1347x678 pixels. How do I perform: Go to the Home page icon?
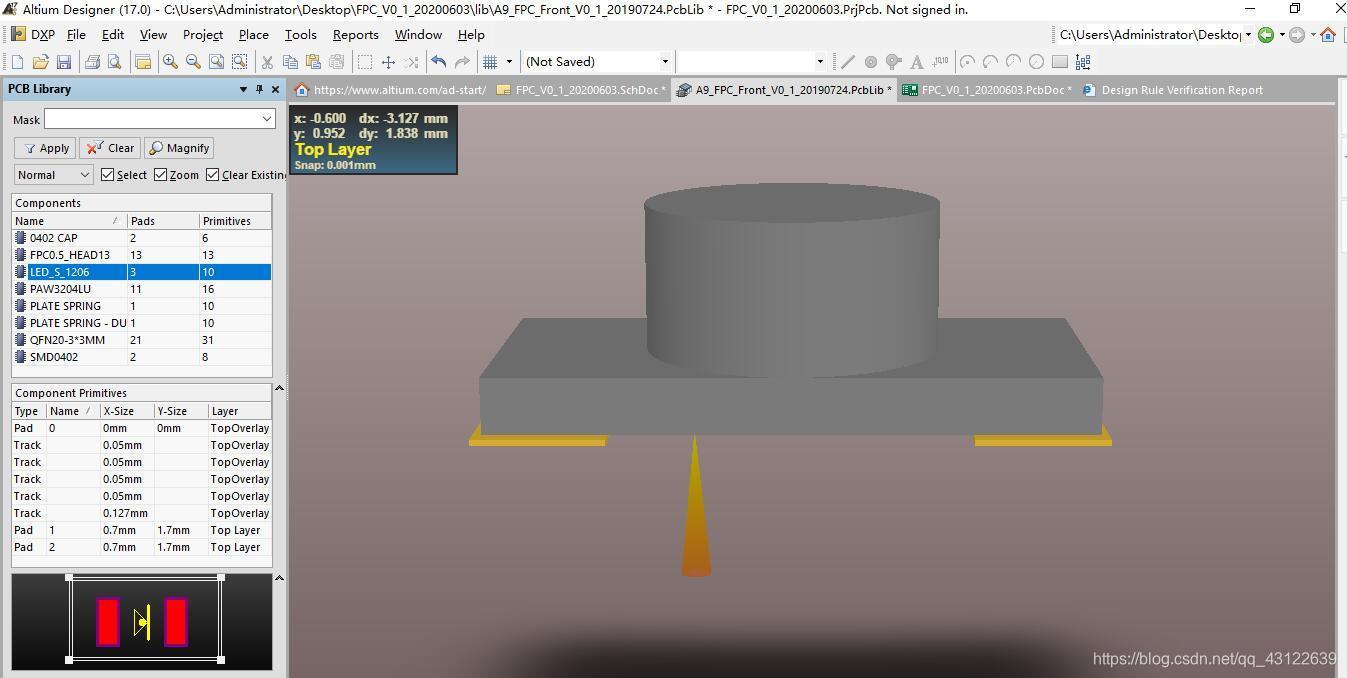pos(1328,35)
